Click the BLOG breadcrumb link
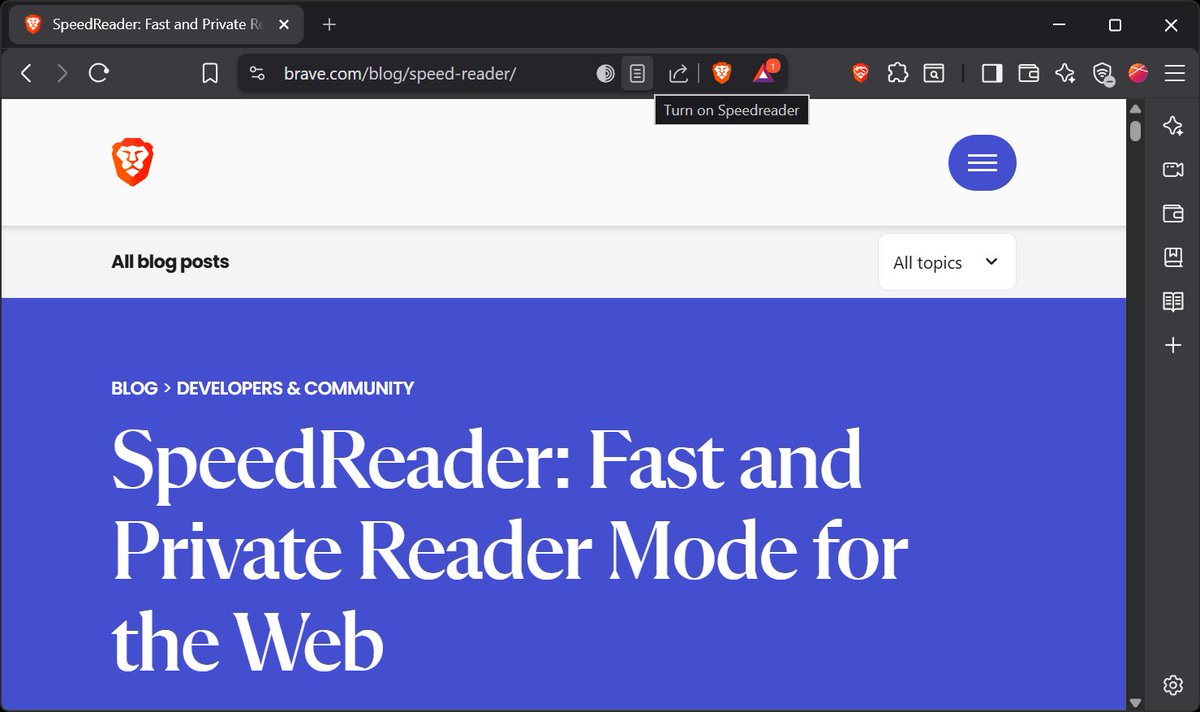This screenshot has height=712, width=1200. pyautogui.click(x=134, y=388)
